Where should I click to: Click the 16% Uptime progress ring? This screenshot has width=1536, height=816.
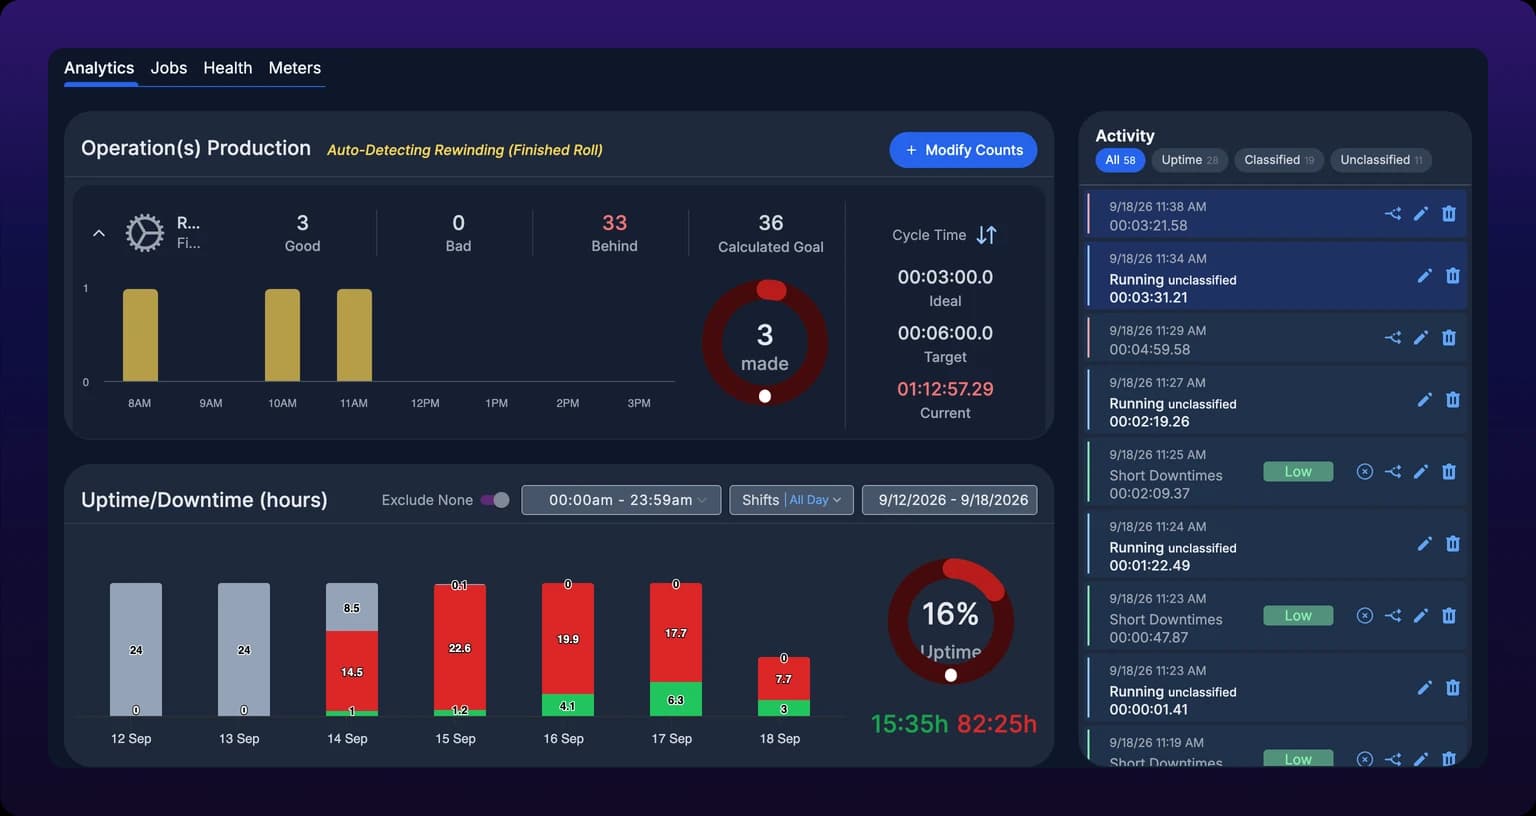click(x=951, y=622)
